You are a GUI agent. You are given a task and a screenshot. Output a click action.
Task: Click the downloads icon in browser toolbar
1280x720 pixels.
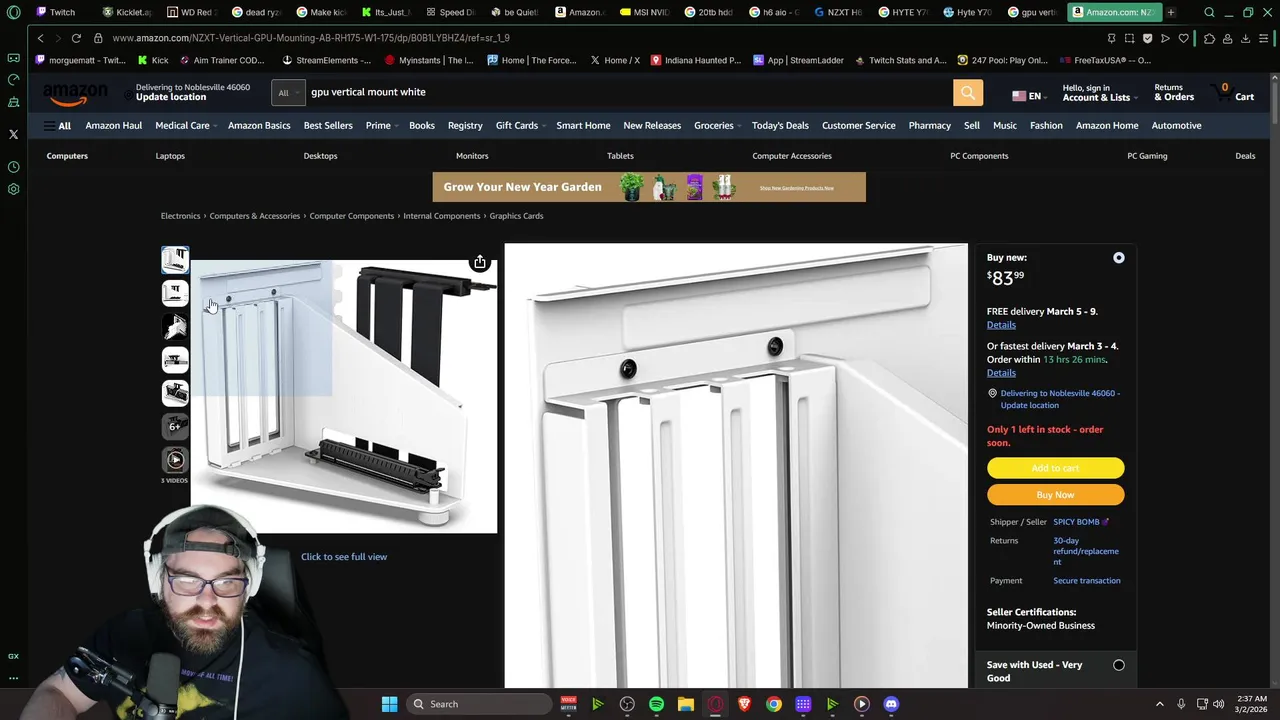pos(1245,38)
